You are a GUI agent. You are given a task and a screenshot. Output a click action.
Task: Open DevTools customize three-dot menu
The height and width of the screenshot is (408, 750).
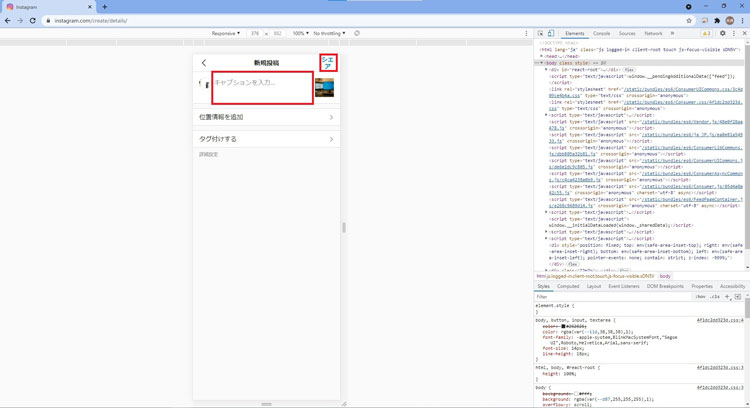pyautogui.click(x=734, y=33)
